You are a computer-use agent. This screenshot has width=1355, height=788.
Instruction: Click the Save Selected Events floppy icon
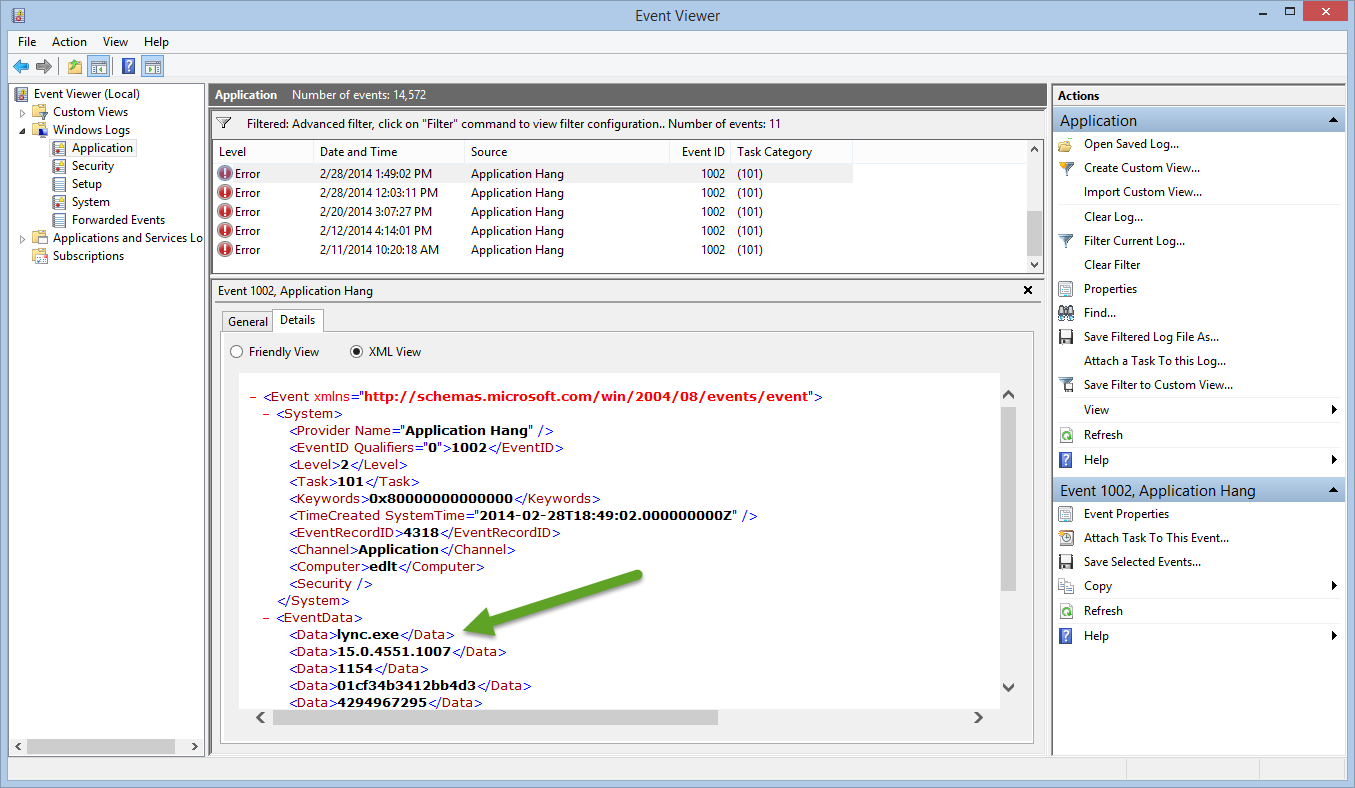[x=1066, y=562]
